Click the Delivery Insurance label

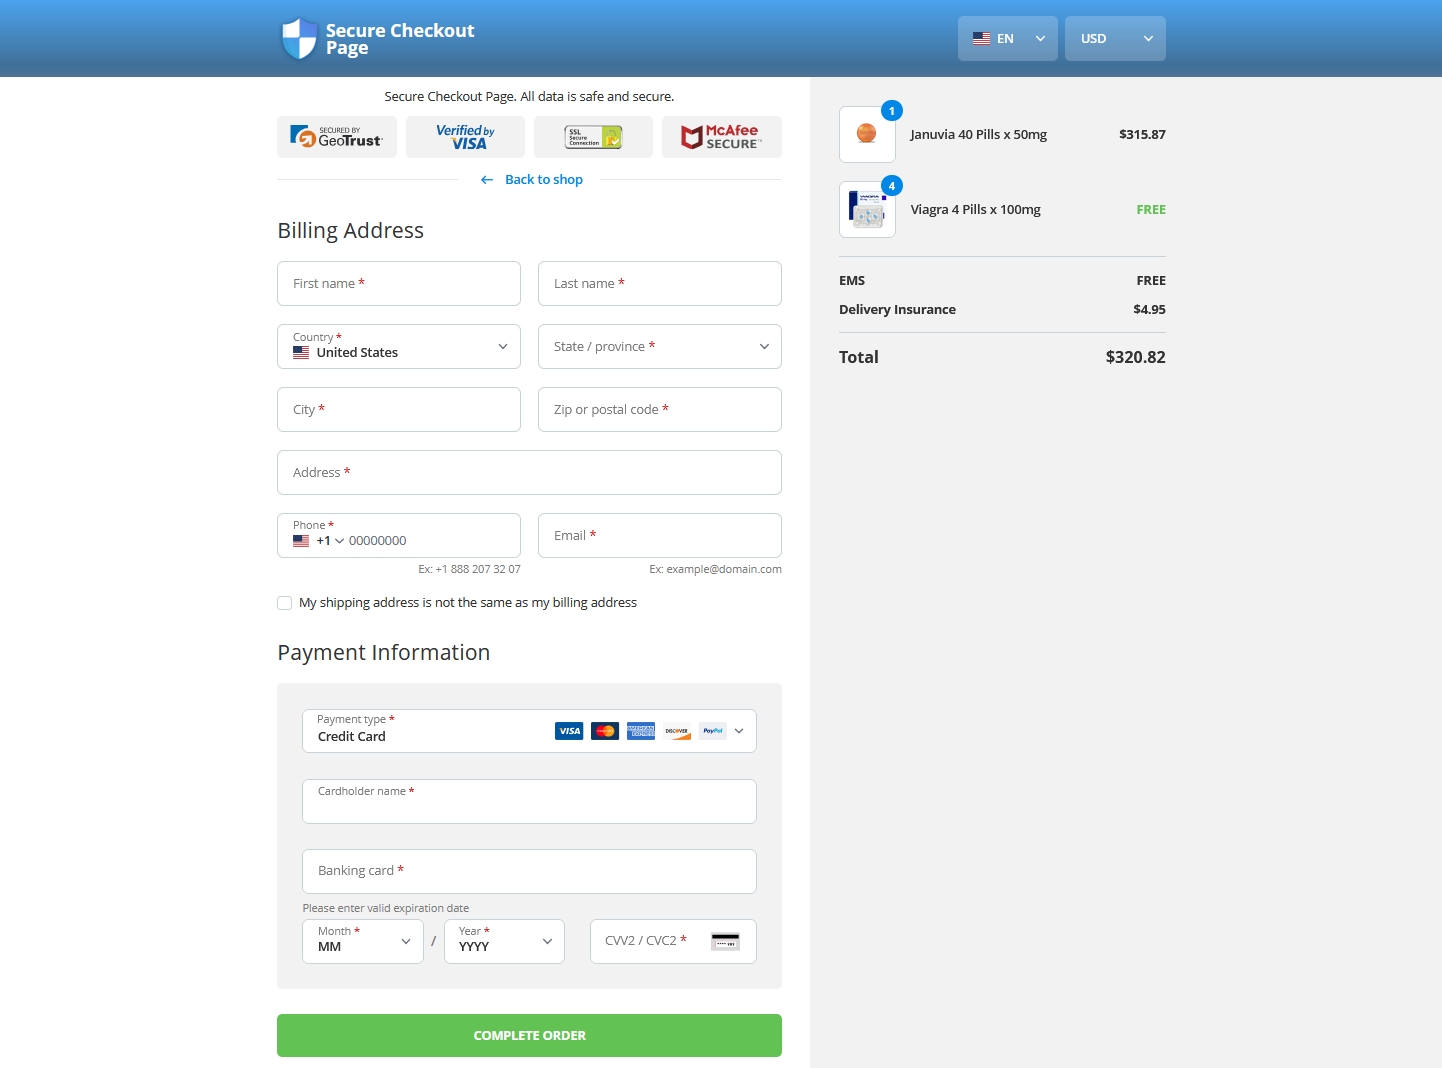click(x=897, y=309)
